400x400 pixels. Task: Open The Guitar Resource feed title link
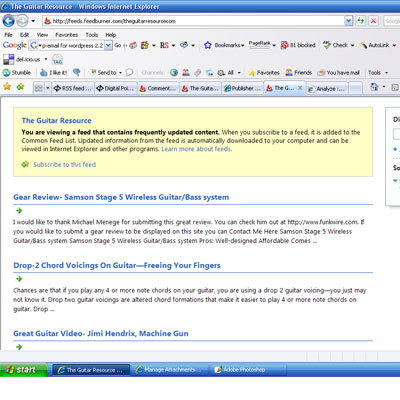(x=56, y=121)
